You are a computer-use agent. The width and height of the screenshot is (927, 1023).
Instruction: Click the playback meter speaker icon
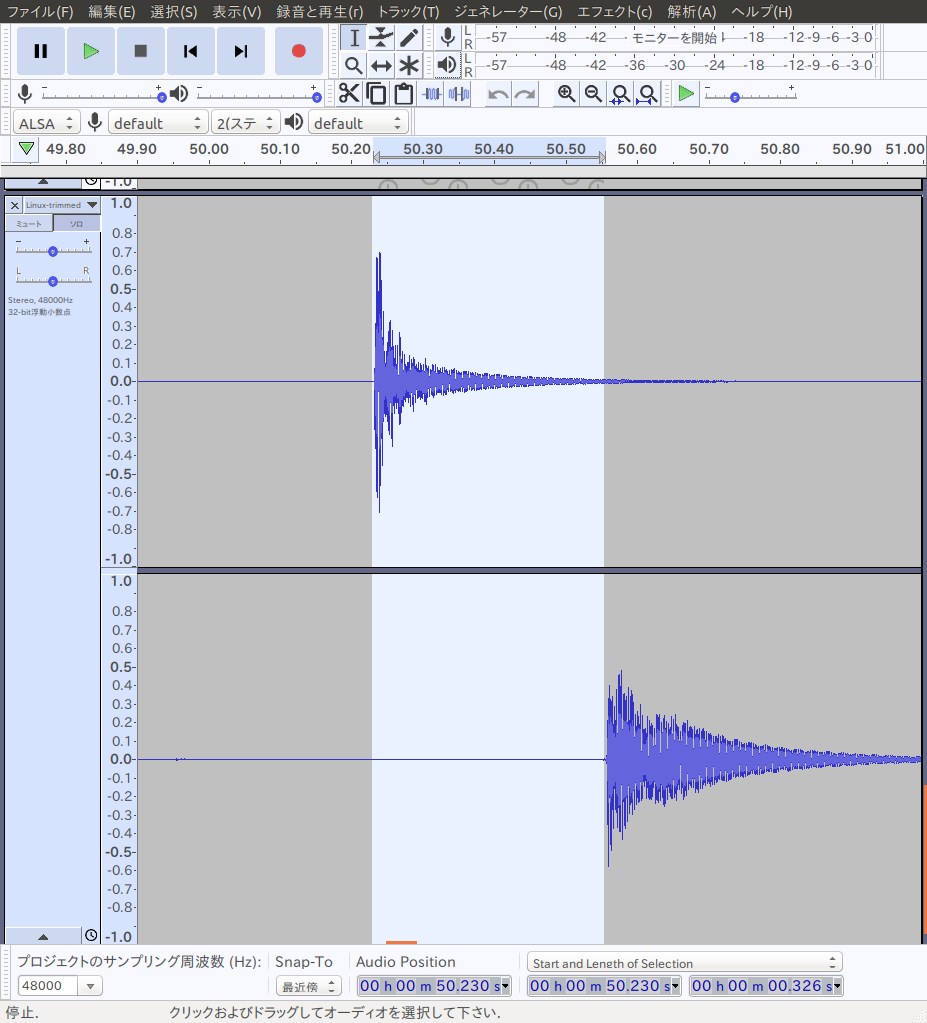[x=448, y=65]
